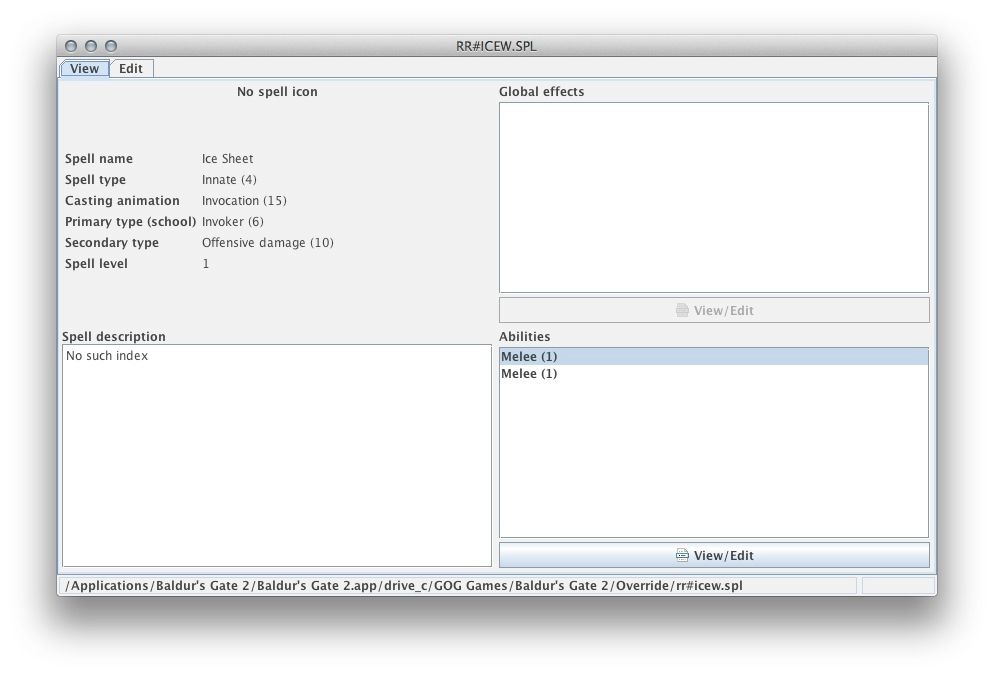
Task: Click the 'Offensive damage (10)' secondary type value
Action: (267, 243)
